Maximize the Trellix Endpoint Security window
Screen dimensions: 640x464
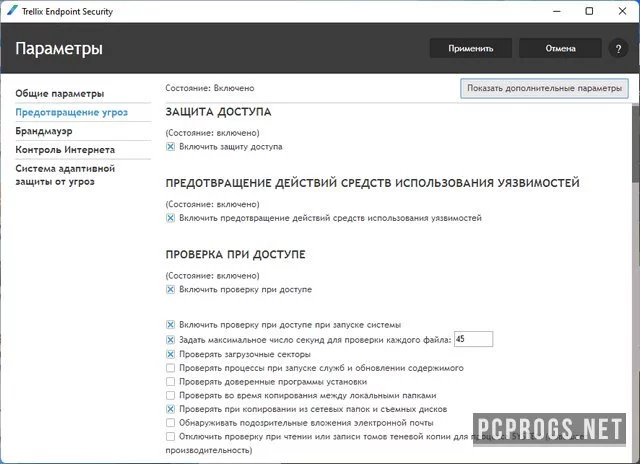point(589,11)
